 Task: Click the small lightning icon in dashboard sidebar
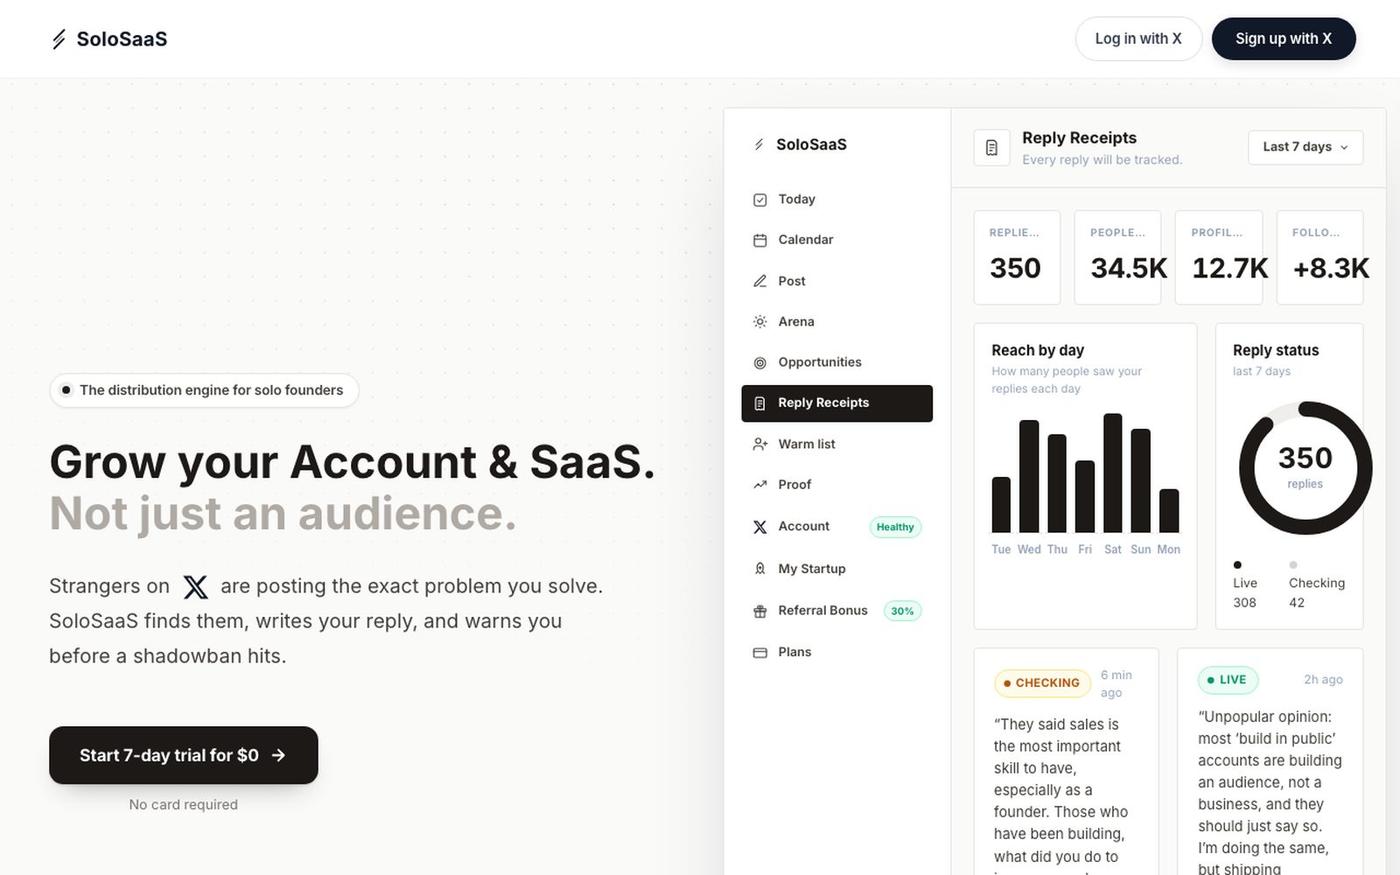tap(759, 145)
